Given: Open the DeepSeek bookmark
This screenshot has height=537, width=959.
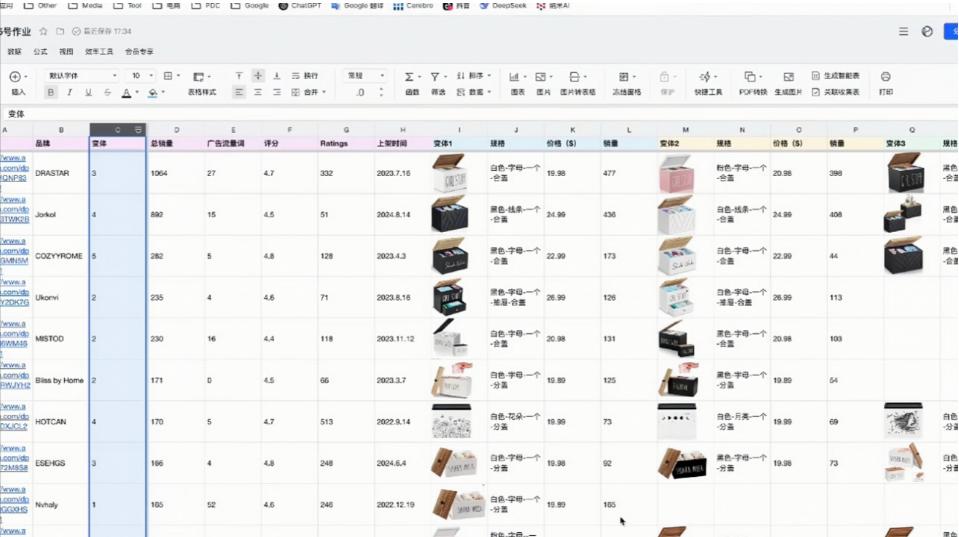Looking at the screenshot, I should point(503,6).
